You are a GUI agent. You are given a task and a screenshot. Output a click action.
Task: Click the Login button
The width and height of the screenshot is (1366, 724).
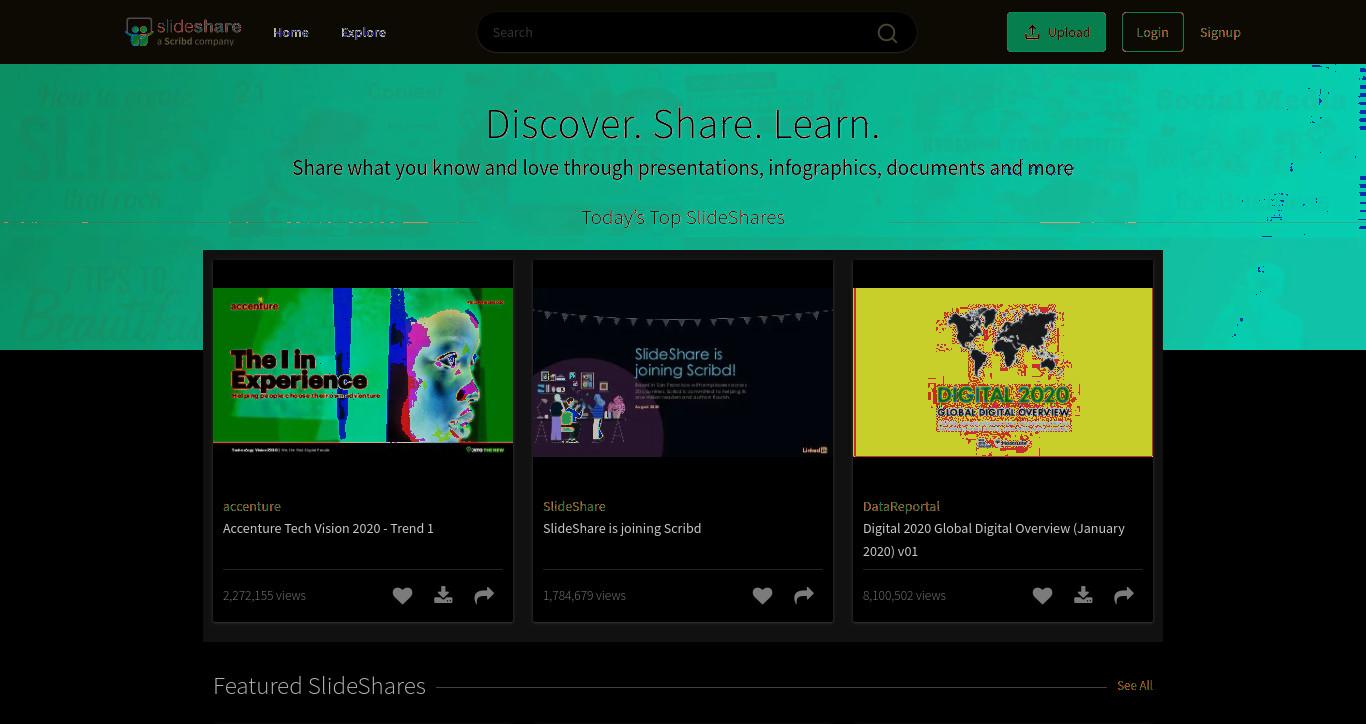point(1152,32)
